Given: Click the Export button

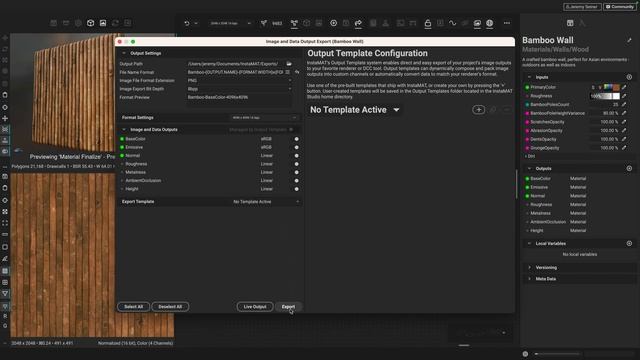Looking at the screenshot, I should [288, 307].
